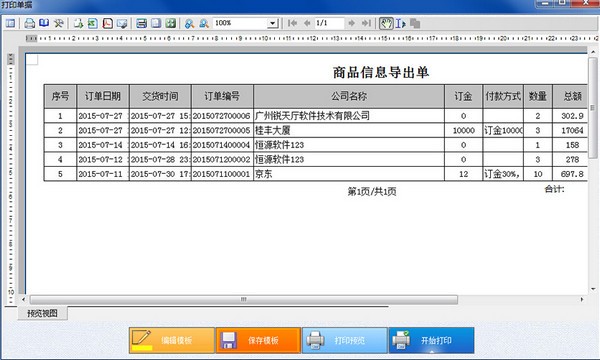This screenshot has height=360, width=600.
Task: Click the horizontal scrollbar right arrow
Action: tap(582, 299)
